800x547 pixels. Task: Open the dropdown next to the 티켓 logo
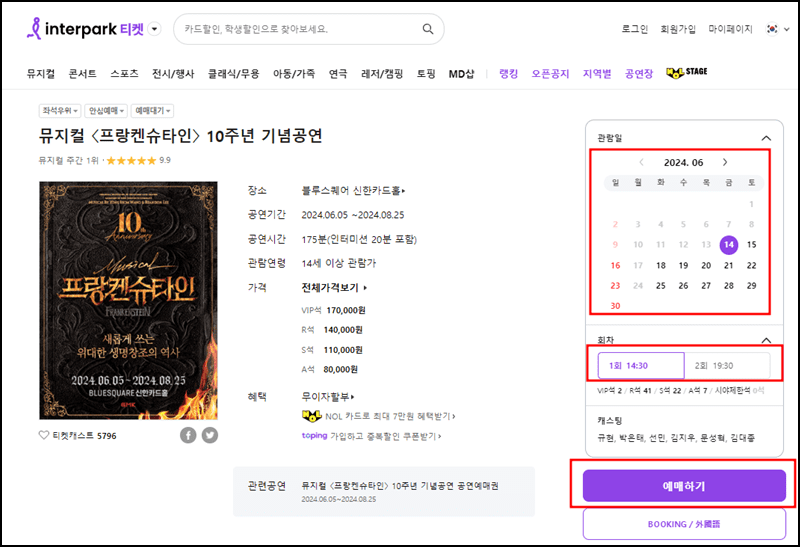pos(155,29)
